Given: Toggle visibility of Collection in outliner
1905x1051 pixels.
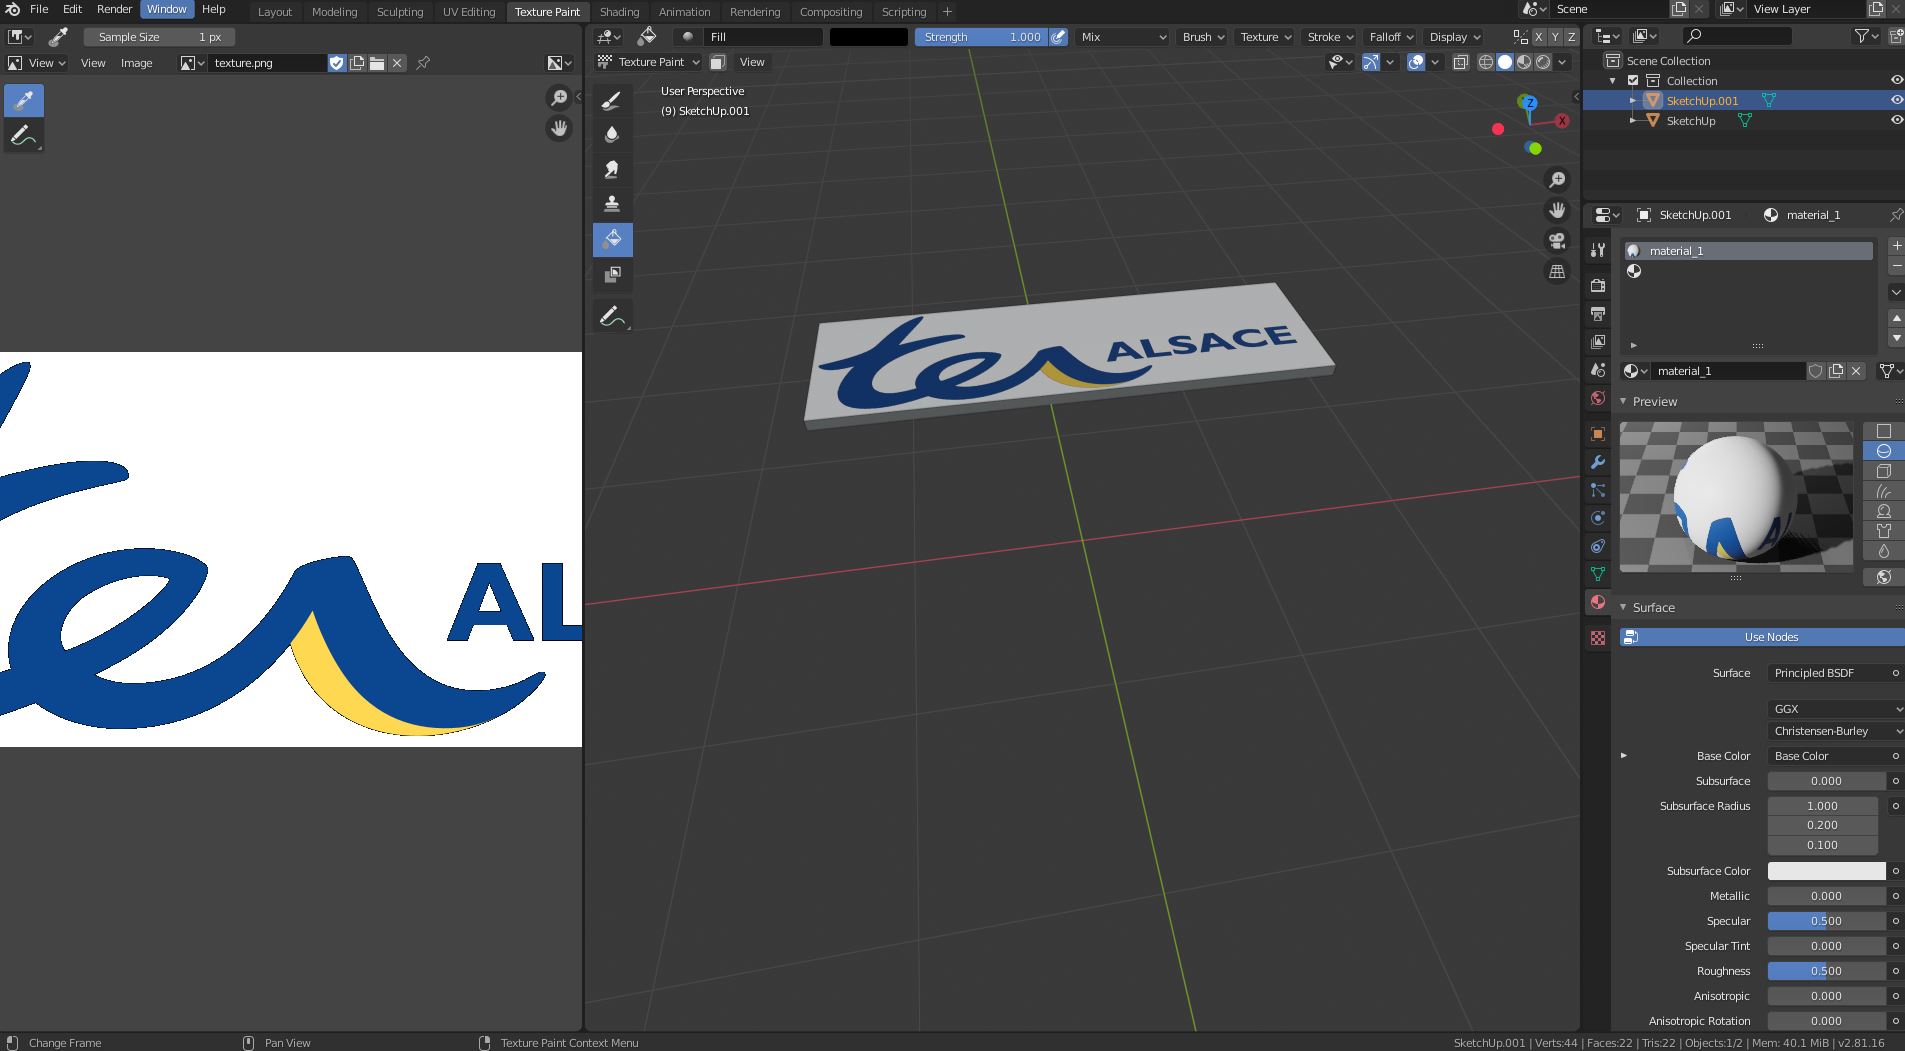Looking at the screenshot, I should coord(1896,80).
